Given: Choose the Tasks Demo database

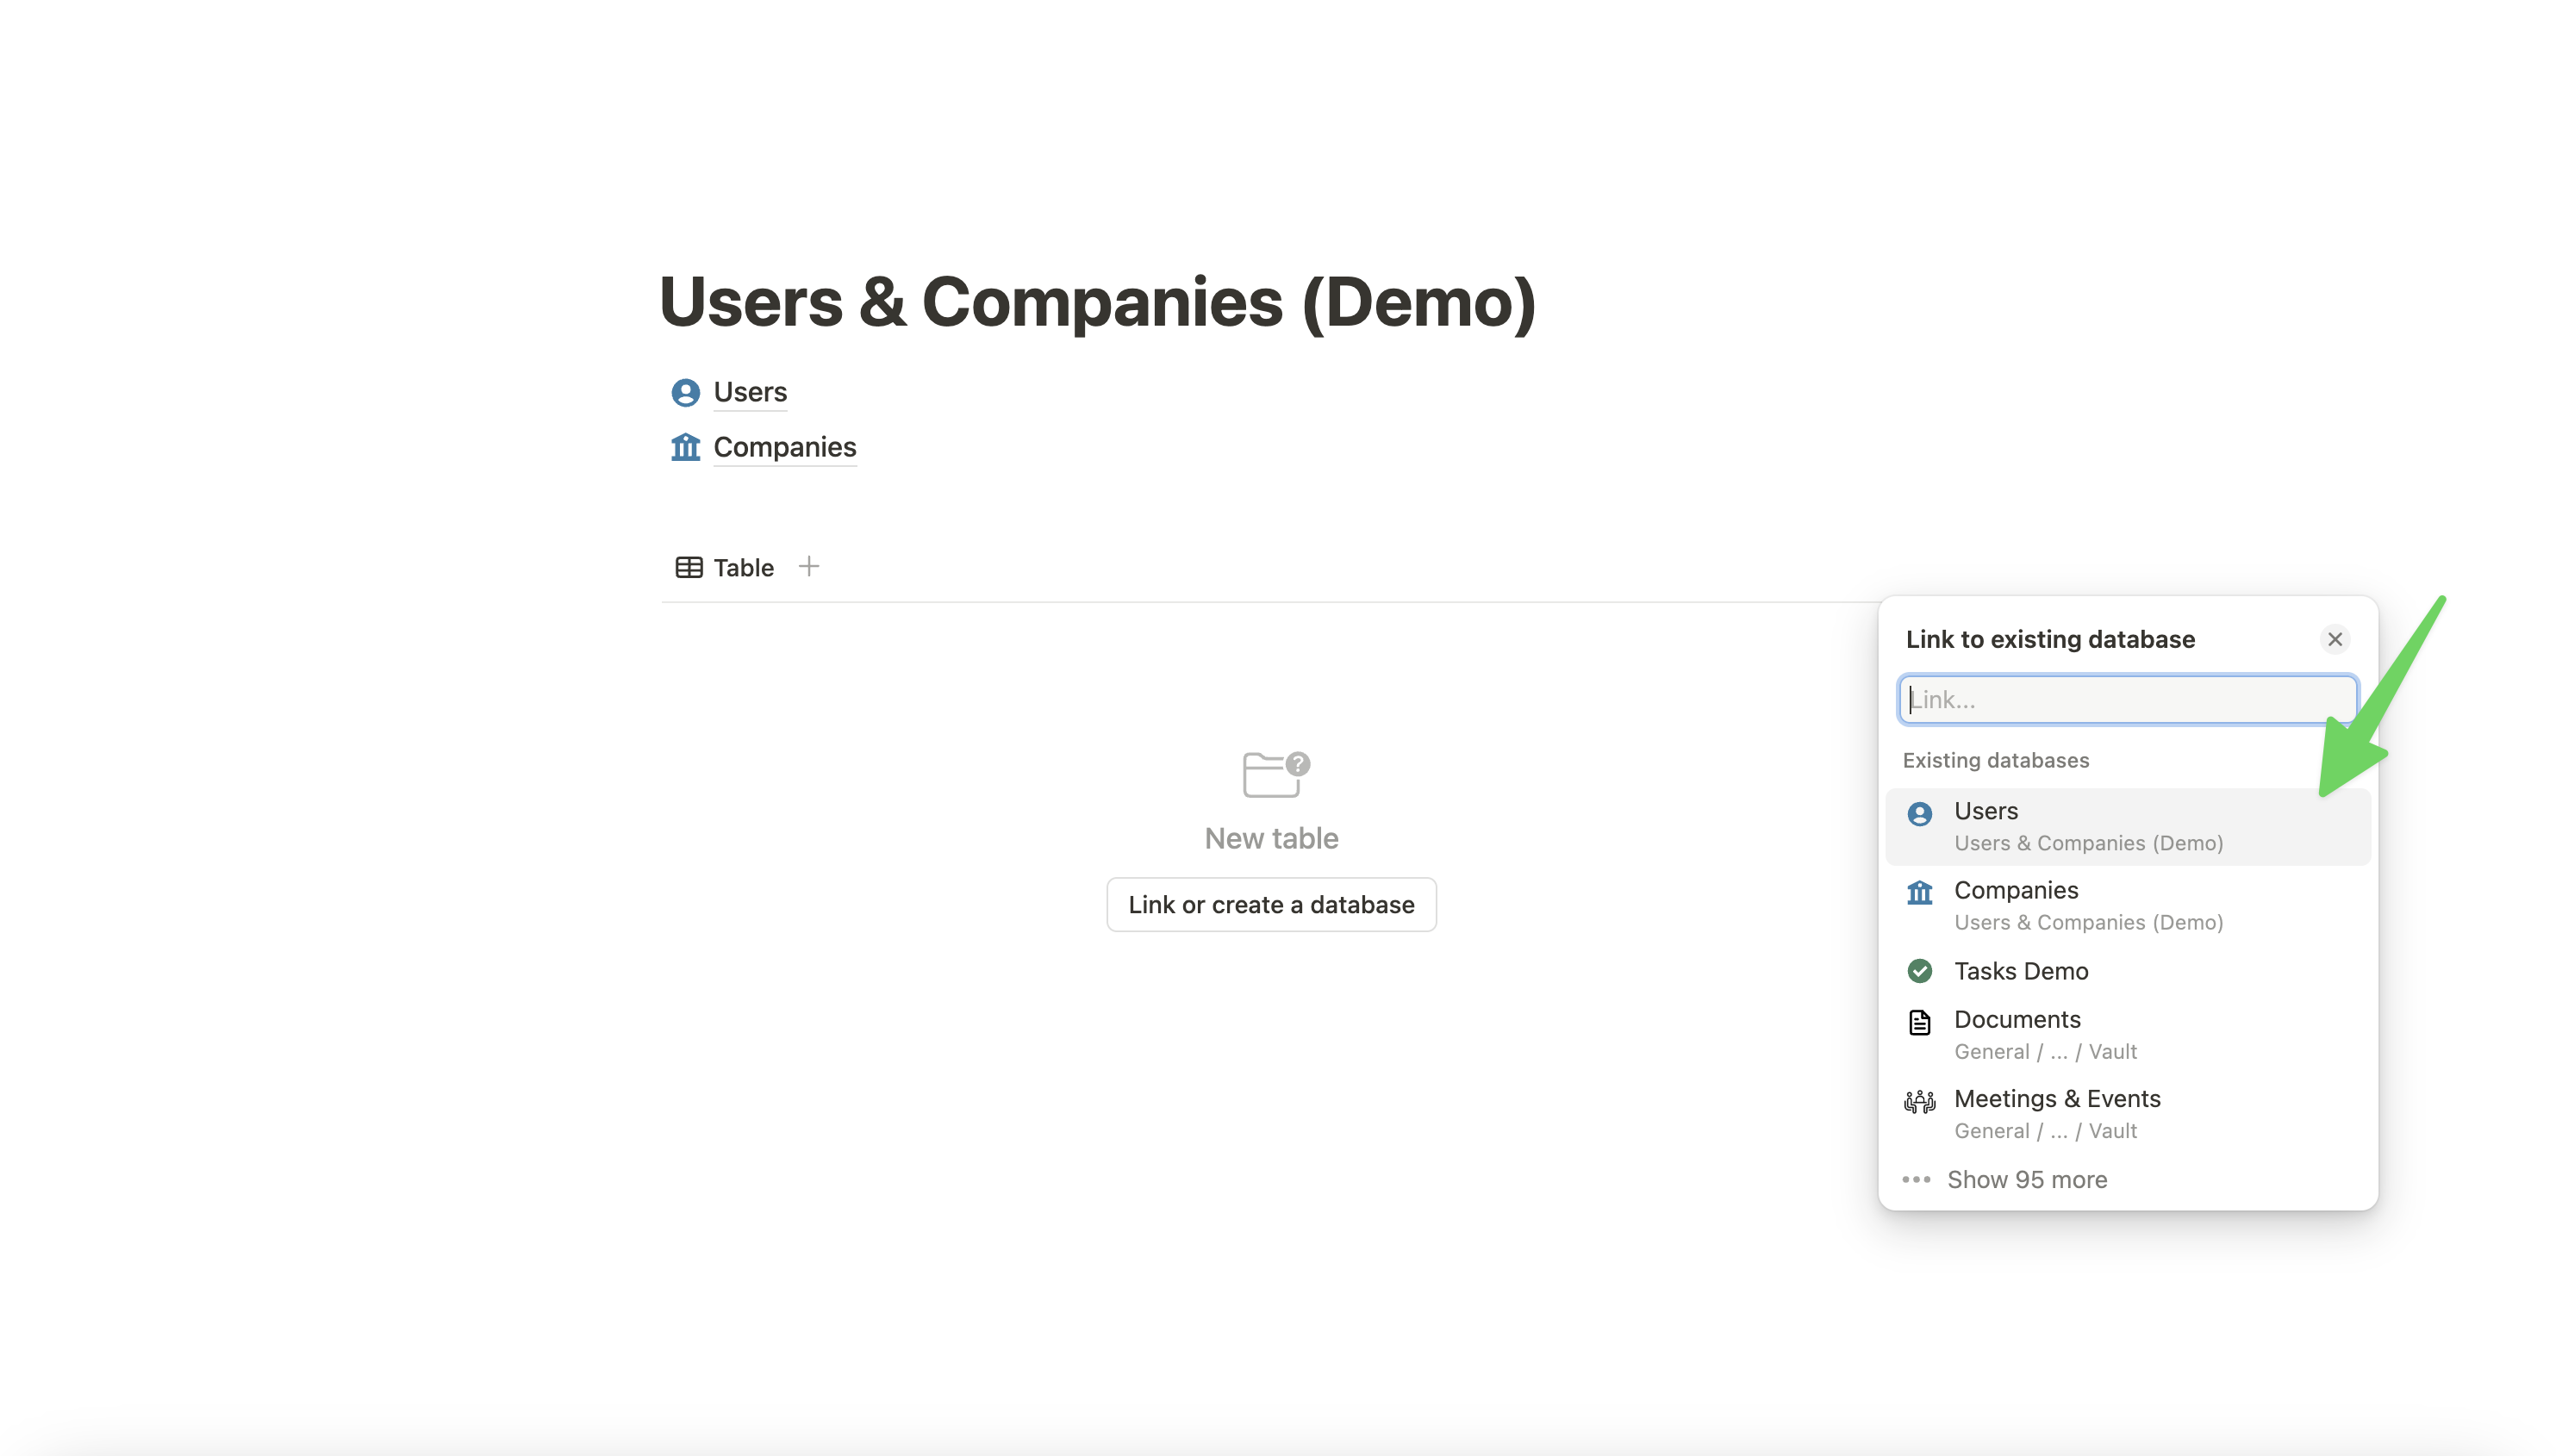Looking at the screenshot, I should click(x=2127, y=971).
